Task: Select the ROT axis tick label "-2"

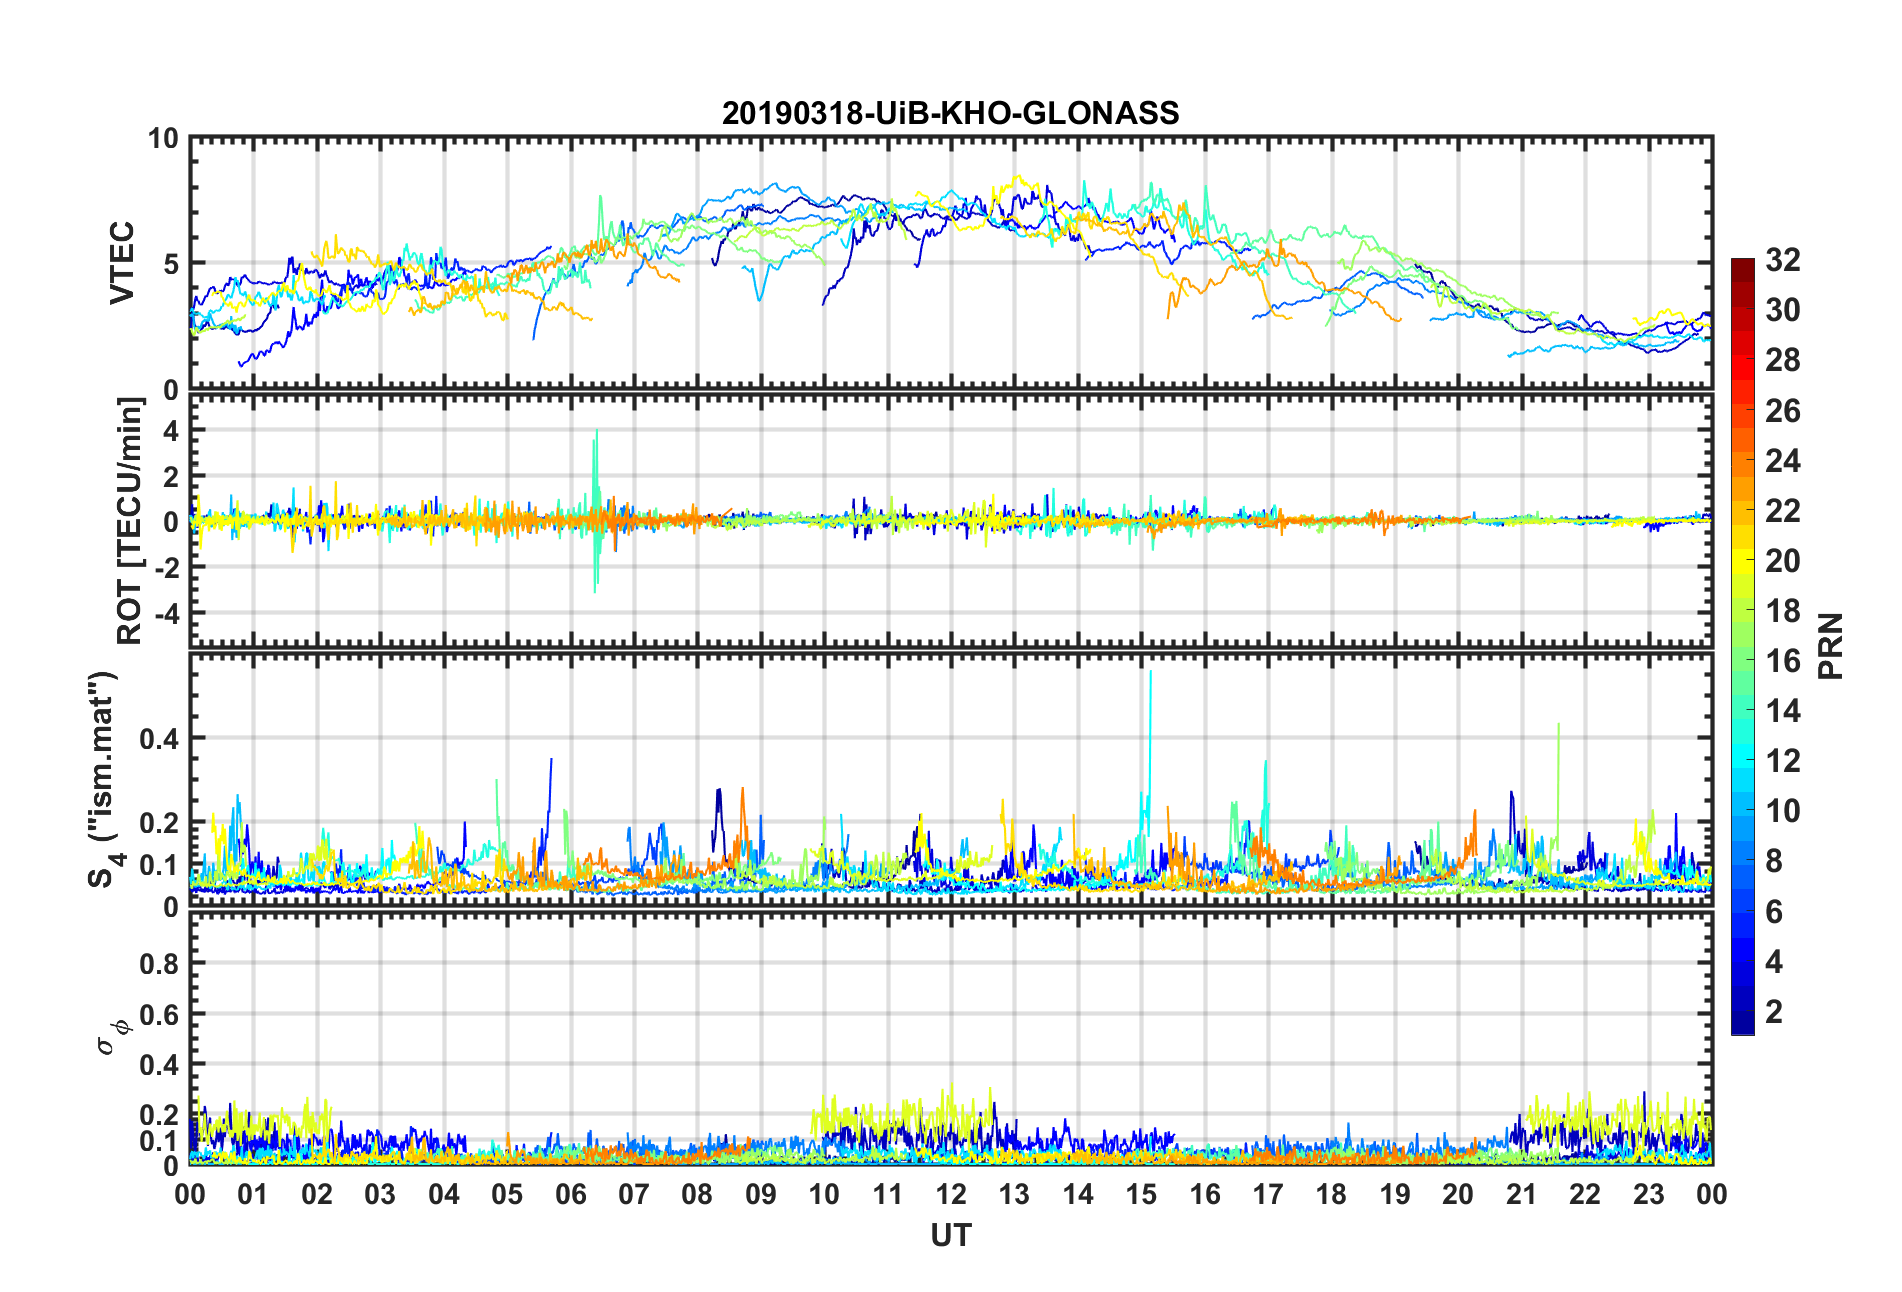Action: point(166,567)
